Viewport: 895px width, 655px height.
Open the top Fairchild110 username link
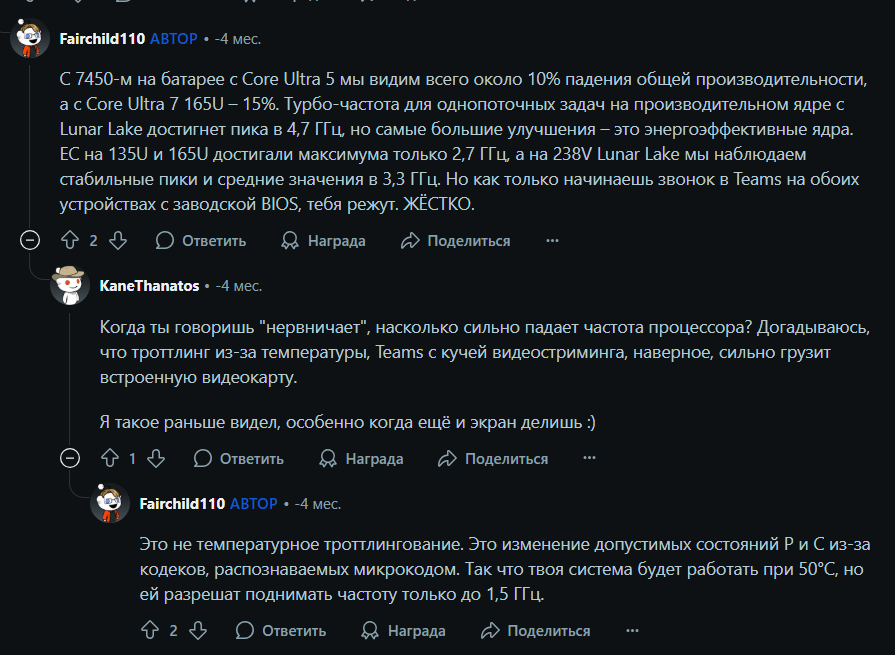tap(101, 39)
